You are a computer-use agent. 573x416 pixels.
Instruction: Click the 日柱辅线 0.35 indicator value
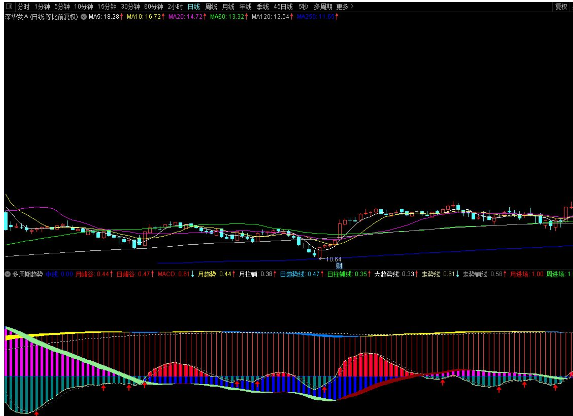point(349,274)
